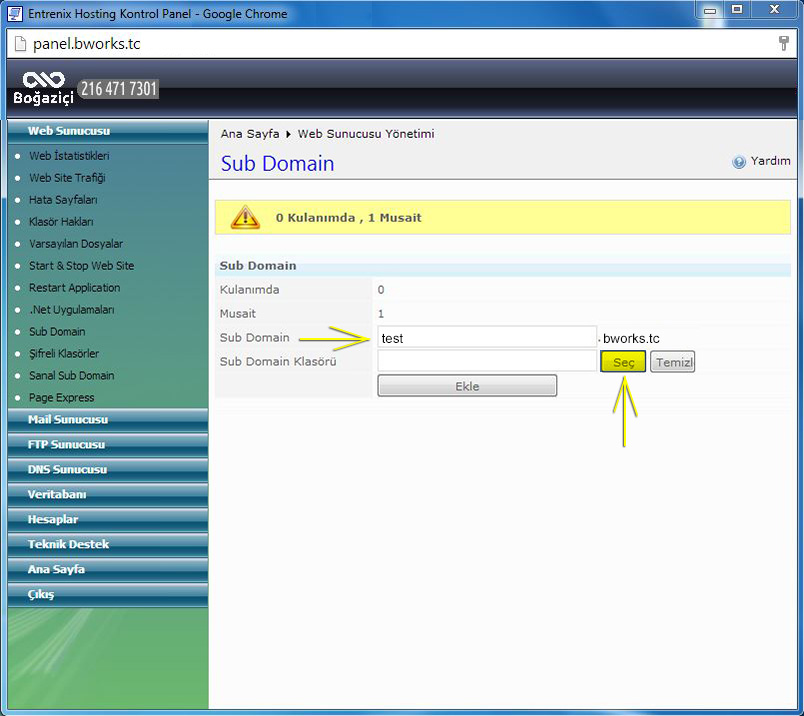Viewport: 804px width, 716px height.
Task: Go to Restart Application page
Action: pyautogui.click(x=75, y=288)
